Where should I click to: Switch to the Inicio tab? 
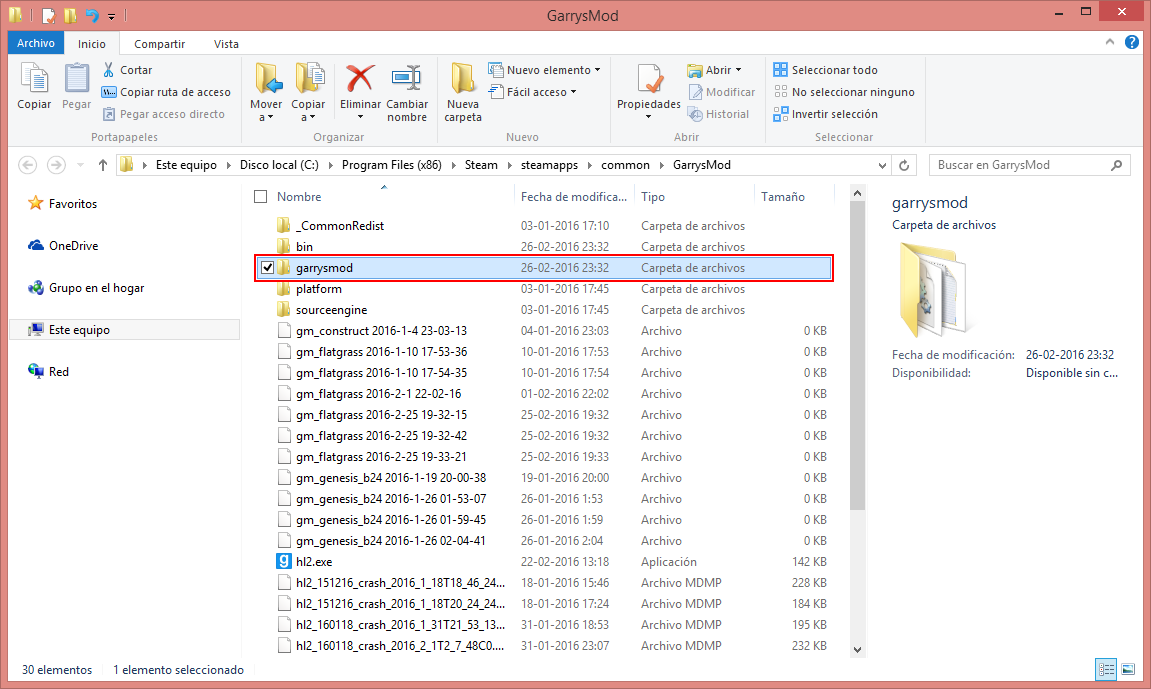(92, 44)
